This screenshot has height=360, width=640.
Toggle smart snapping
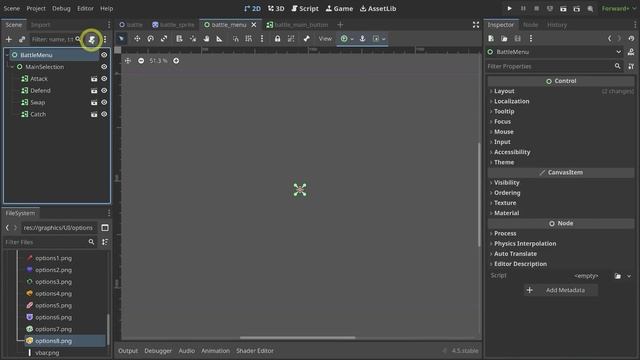pyautogui.click(x=236, y=39)
